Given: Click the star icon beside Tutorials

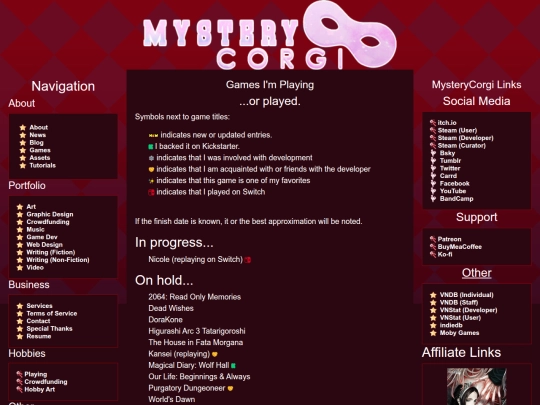Looking at the screenshot, I should pyautogui.click(x=23, y=165).
